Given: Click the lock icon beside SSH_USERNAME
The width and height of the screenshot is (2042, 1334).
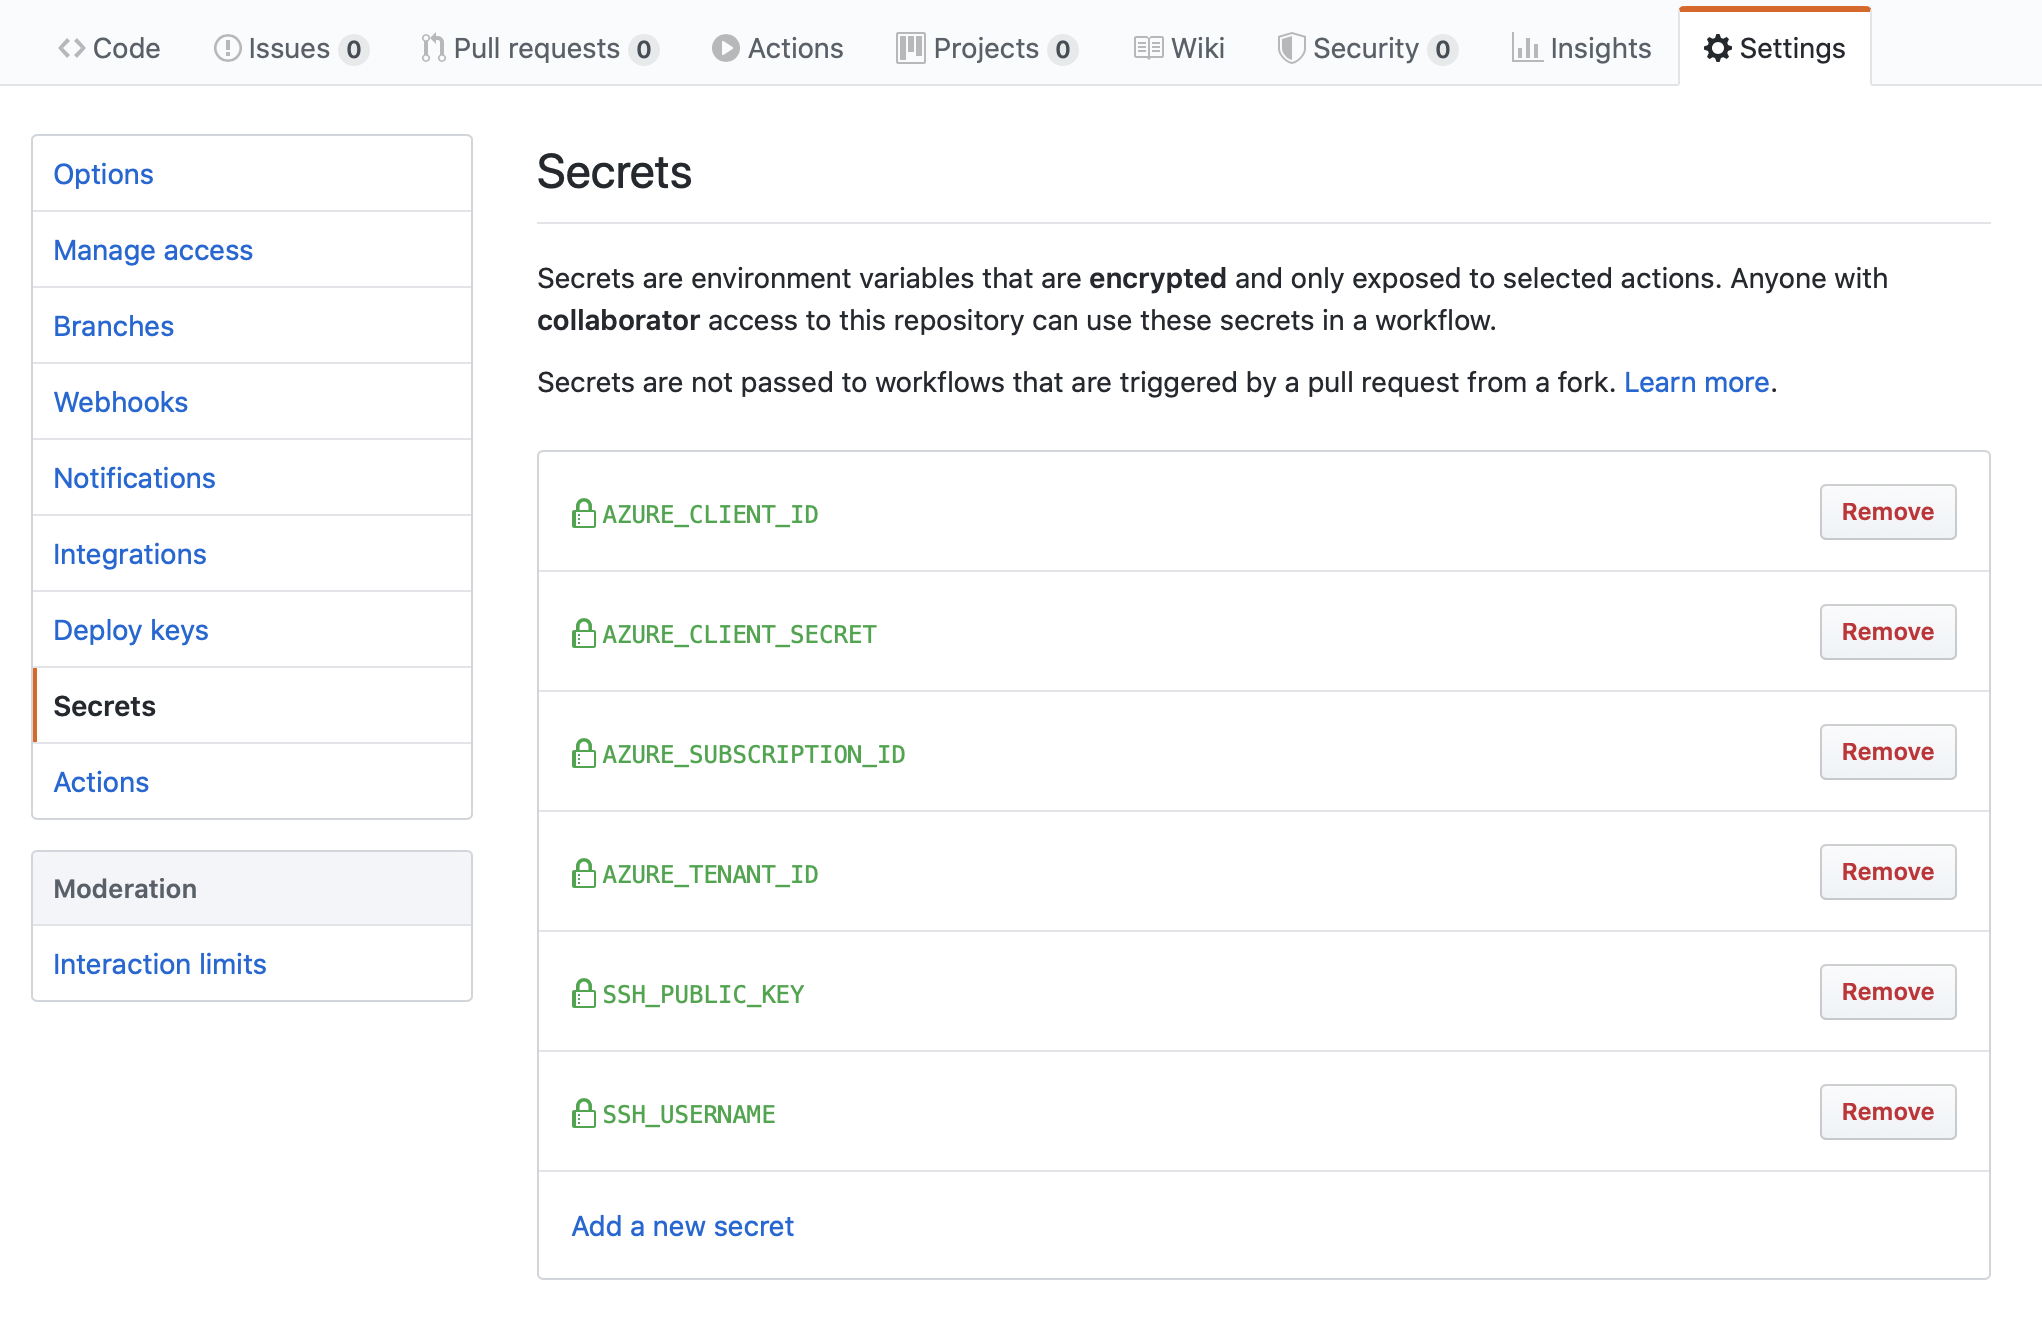Looking at the screenshot, I should tap(583, 1113).
